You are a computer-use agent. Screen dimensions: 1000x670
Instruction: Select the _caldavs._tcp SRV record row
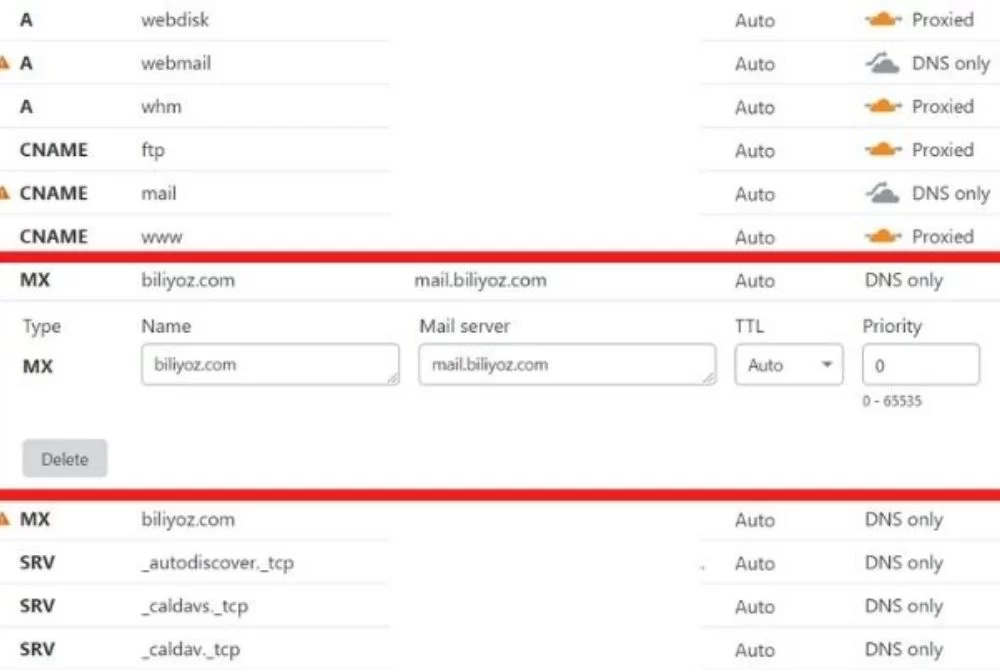(x=500, y=606)
